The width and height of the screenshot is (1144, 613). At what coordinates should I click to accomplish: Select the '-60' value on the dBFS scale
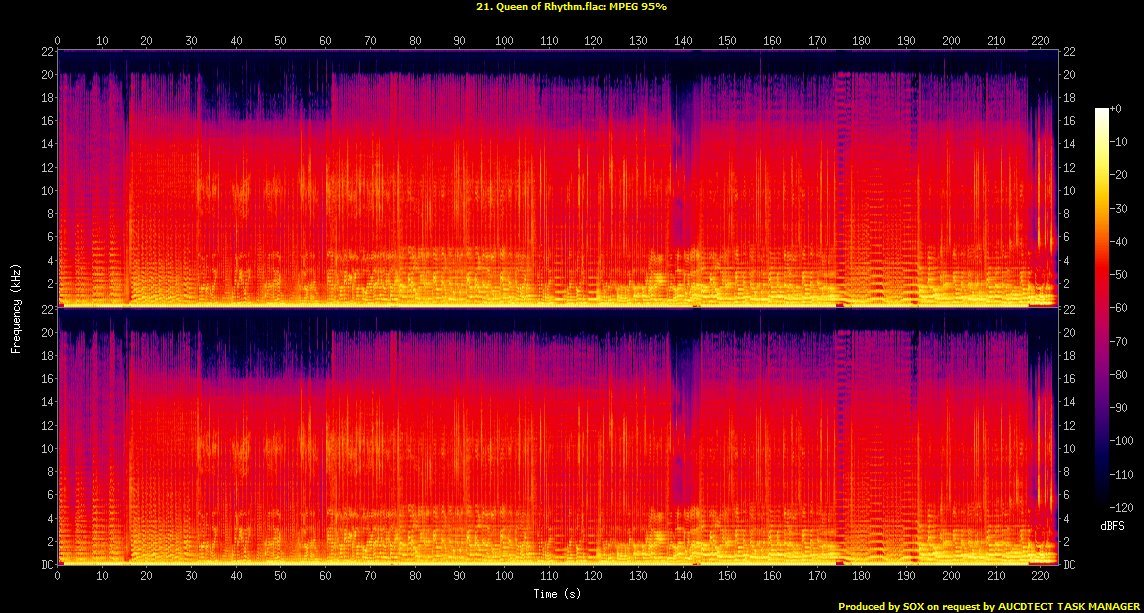1117,308
